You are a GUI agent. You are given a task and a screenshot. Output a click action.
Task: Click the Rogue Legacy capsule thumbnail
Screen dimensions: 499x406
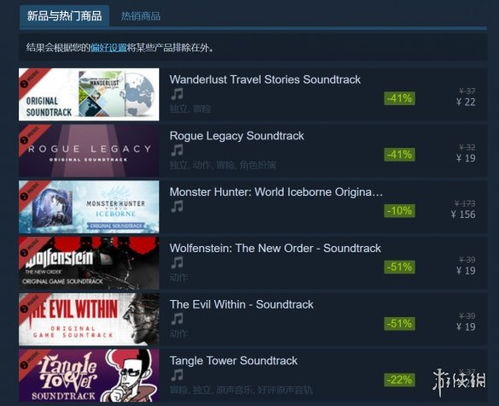(x=89, y=151)
